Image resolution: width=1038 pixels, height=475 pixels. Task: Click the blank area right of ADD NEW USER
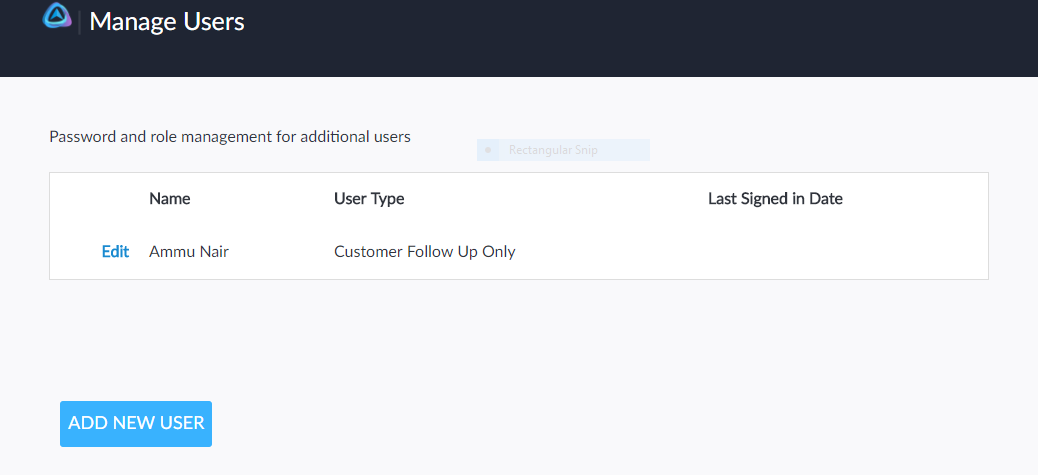point(600,424)
